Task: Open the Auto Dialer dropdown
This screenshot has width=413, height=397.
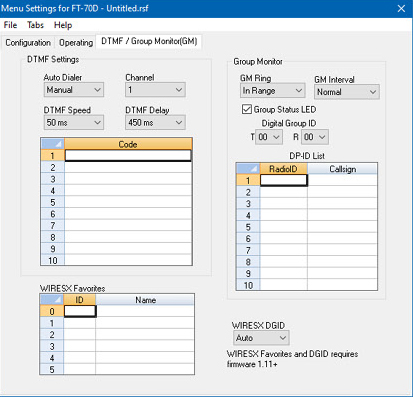Action: point(74,90)
